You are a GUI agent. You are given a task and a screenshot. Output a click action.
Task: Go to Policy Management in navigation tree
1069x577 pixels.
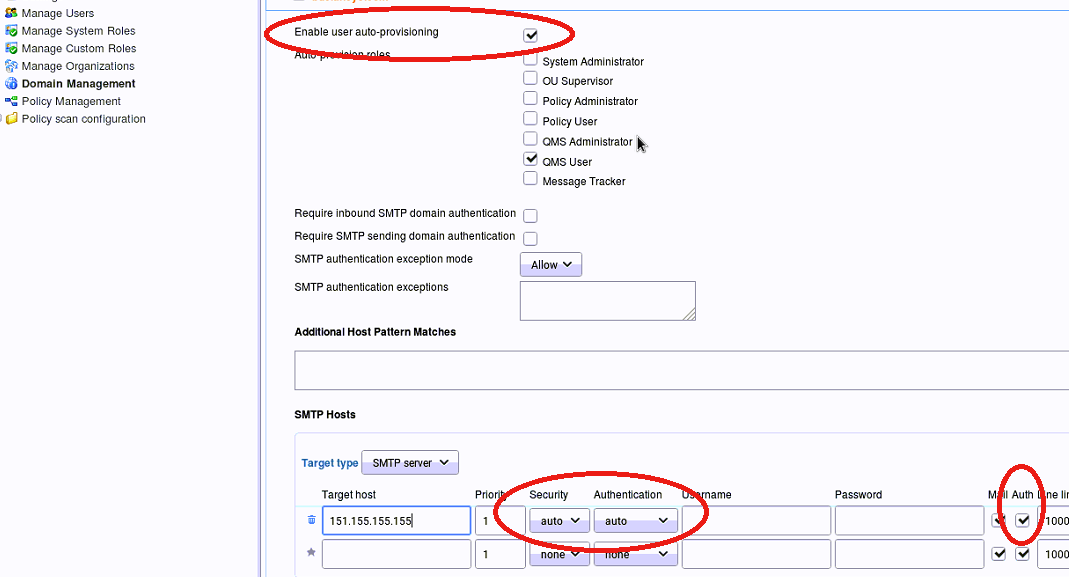coord(71,101)
